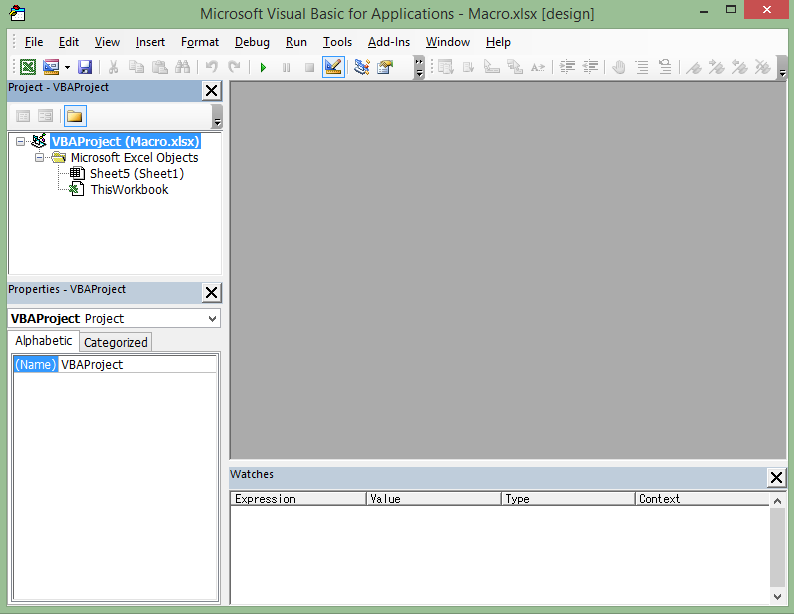Open the Help menu
The image size is (794, 614).
[498, 42]
